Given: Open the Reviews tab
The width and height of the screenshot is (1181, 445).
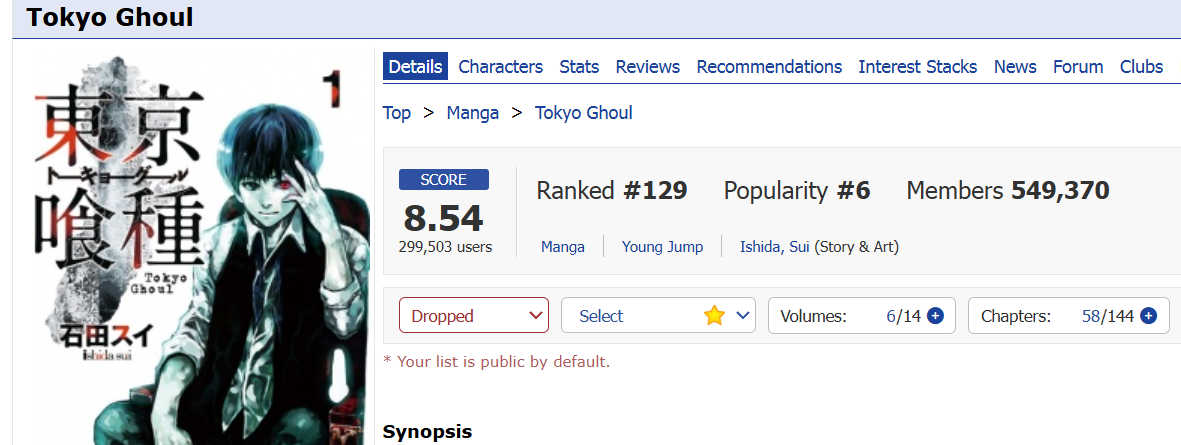Looking at the screenshot, I should [x=648, y=66].
